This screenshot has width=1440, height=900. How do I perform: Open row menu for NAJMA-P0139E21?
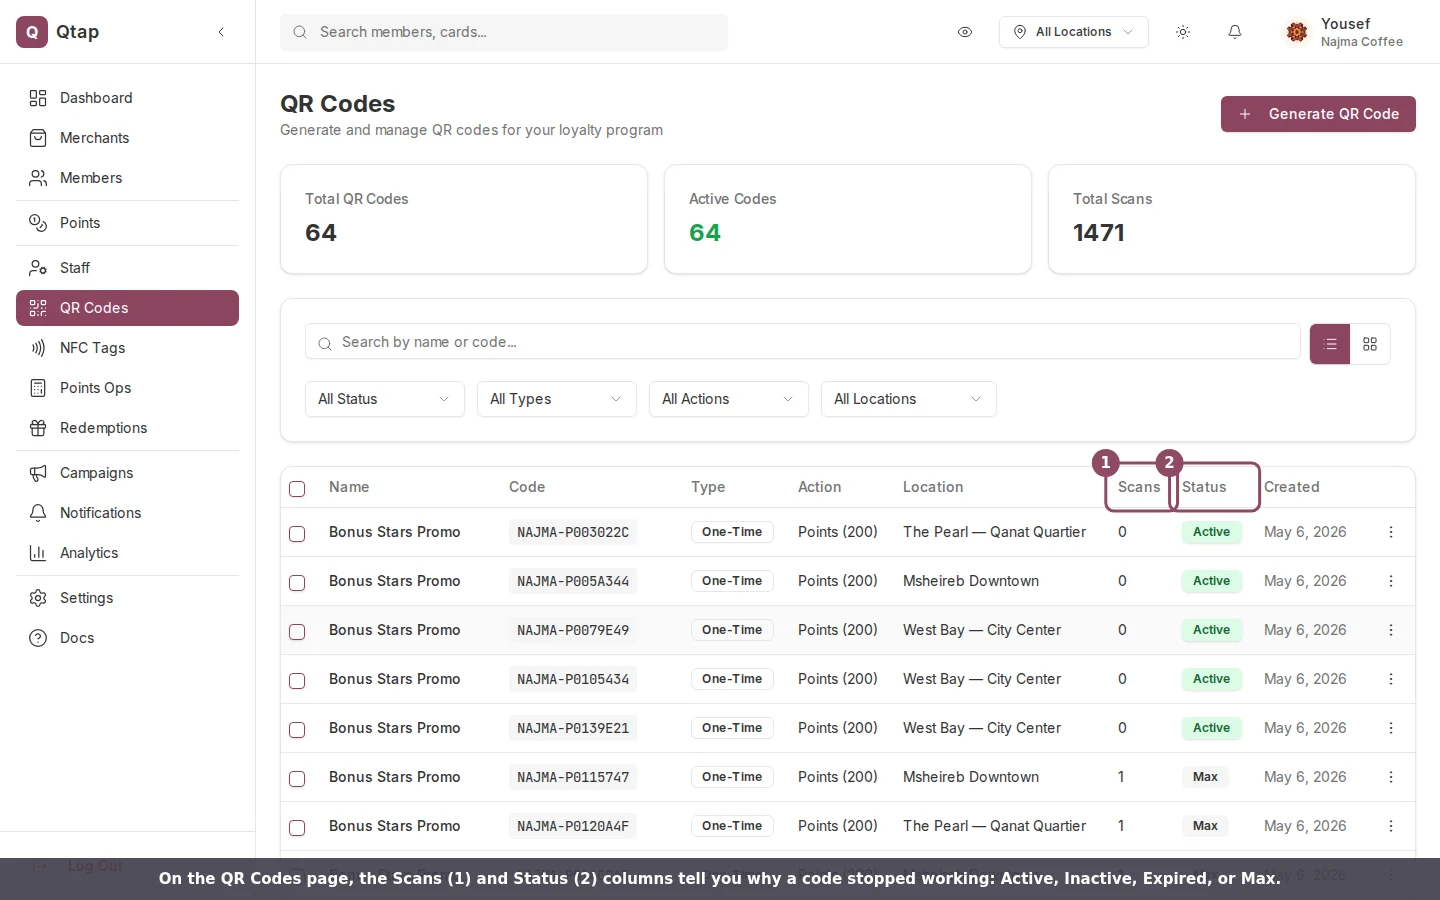pyautogui.click(x=1391, y=728)
